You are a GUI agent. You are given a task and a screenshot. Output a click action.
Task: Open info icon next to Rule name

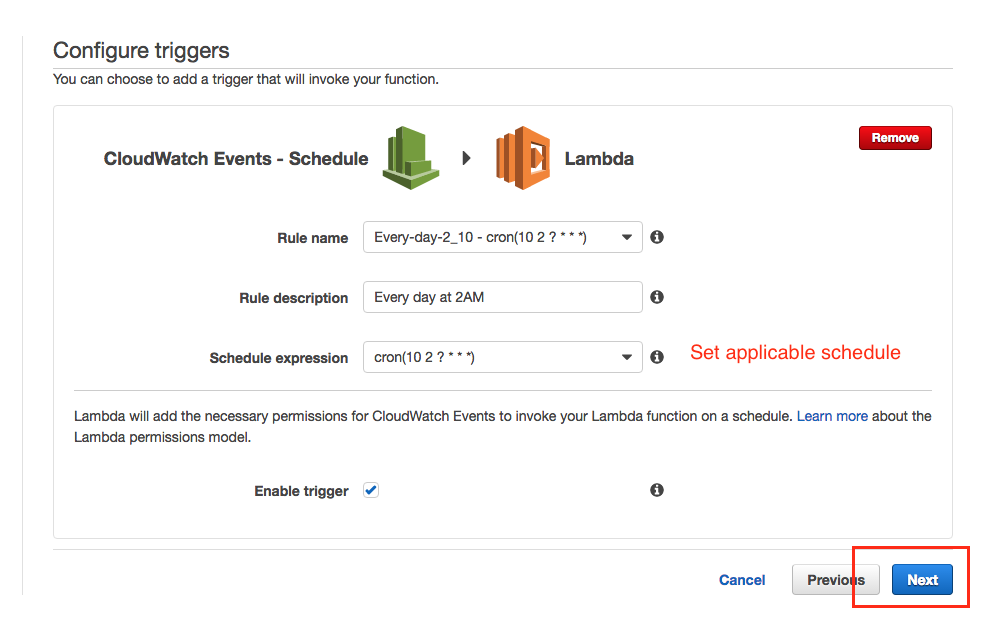[657, 237]
